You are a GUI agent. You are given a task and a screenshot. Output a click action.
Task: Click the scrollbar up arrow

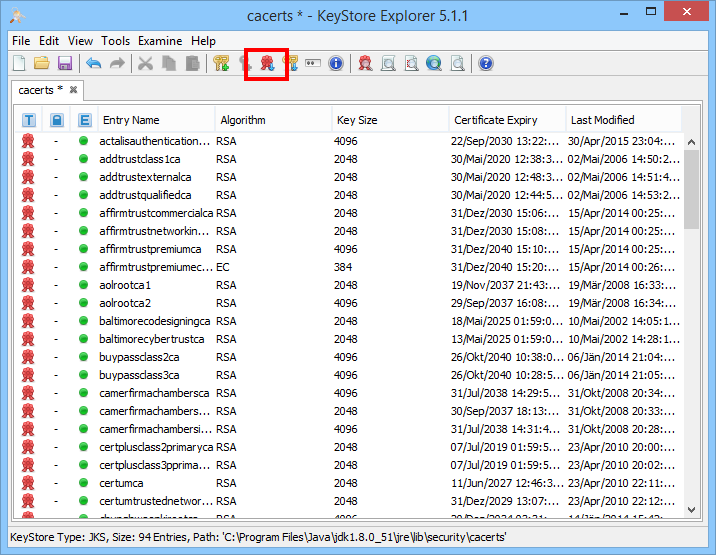point(691,142)
